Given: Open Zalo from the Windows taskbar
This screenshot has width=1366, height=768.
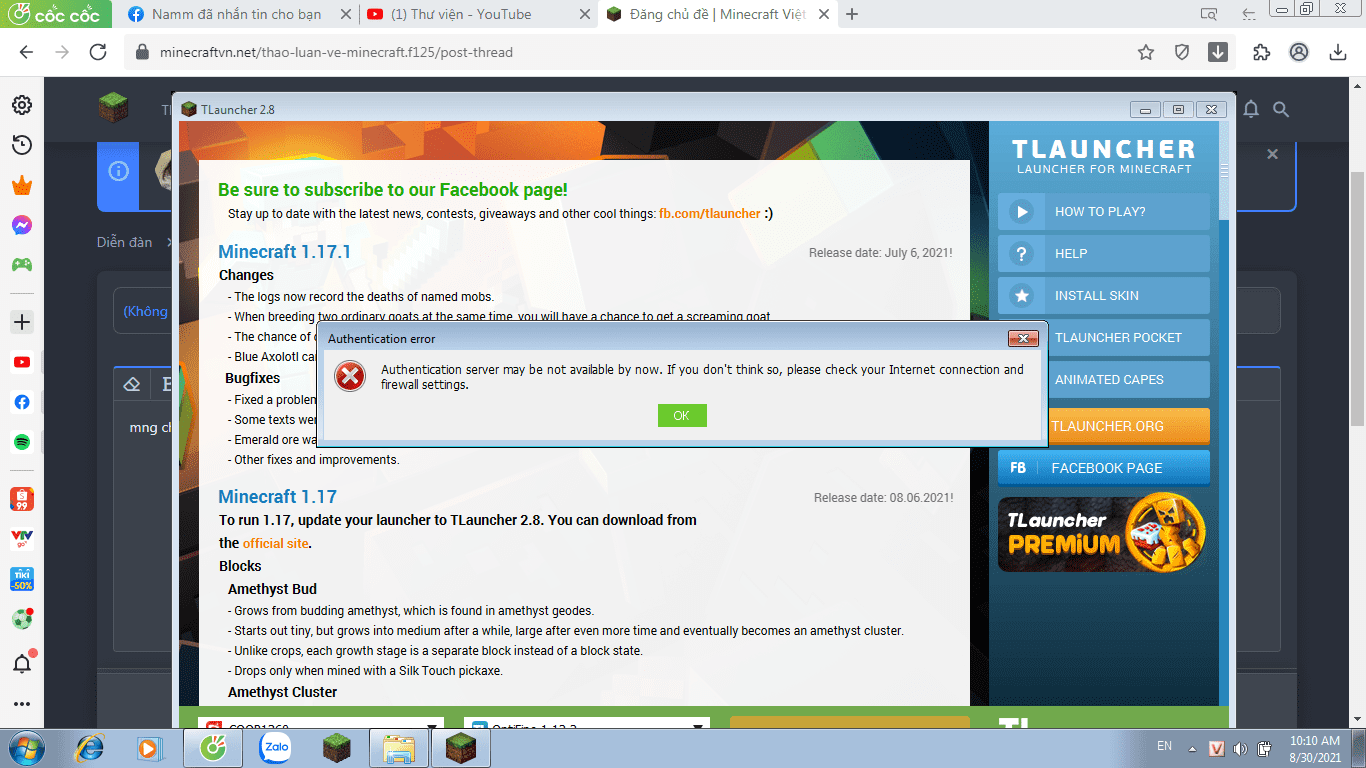Looking at the screenshot, I should point(275,747).
